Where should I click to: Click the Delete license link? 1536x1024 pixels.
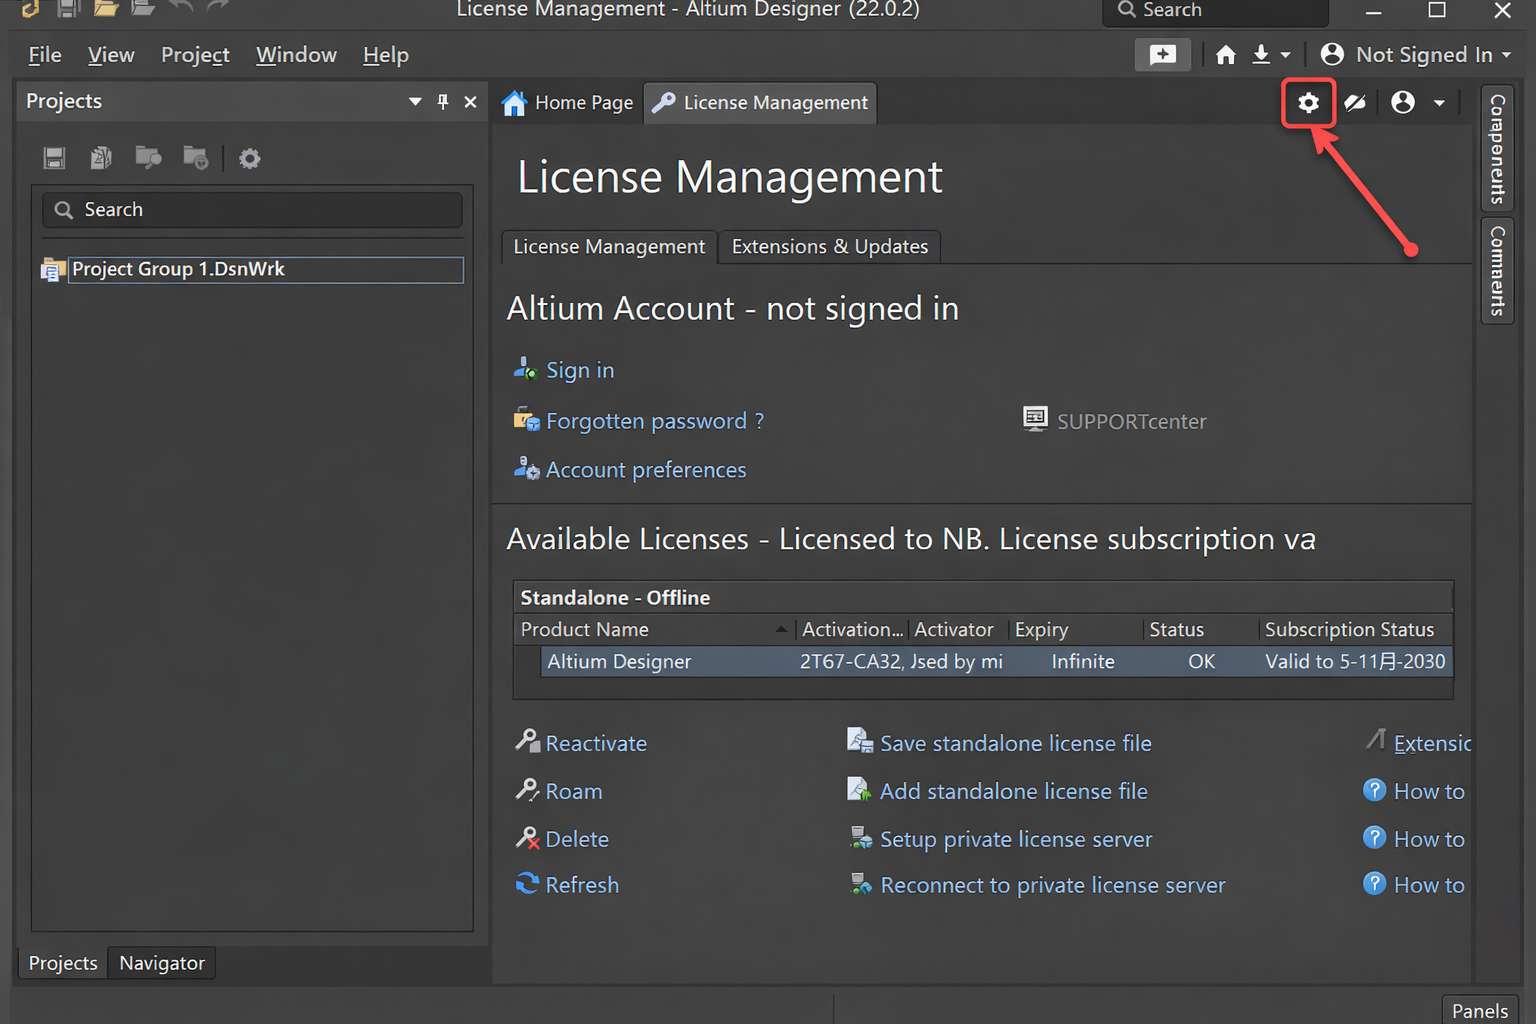coord(577,839)
